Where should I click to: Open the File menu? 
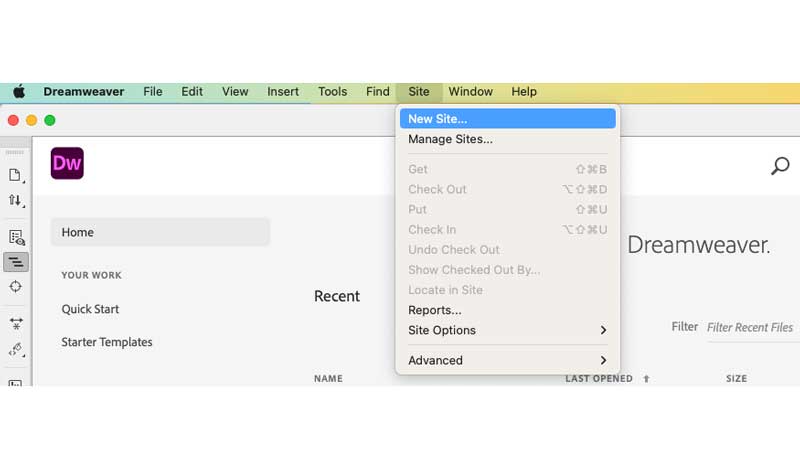pyautogui.click(x=153, y=92)
